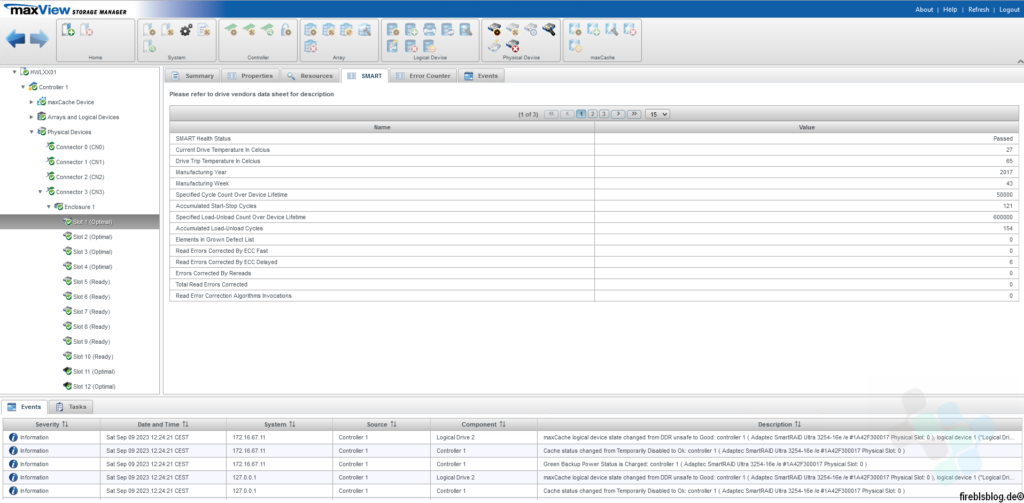Click the information icon of Logical Drive 2 first event
Image resolution: width=1024 pixels, height=503 pixels.
[13, 437]
